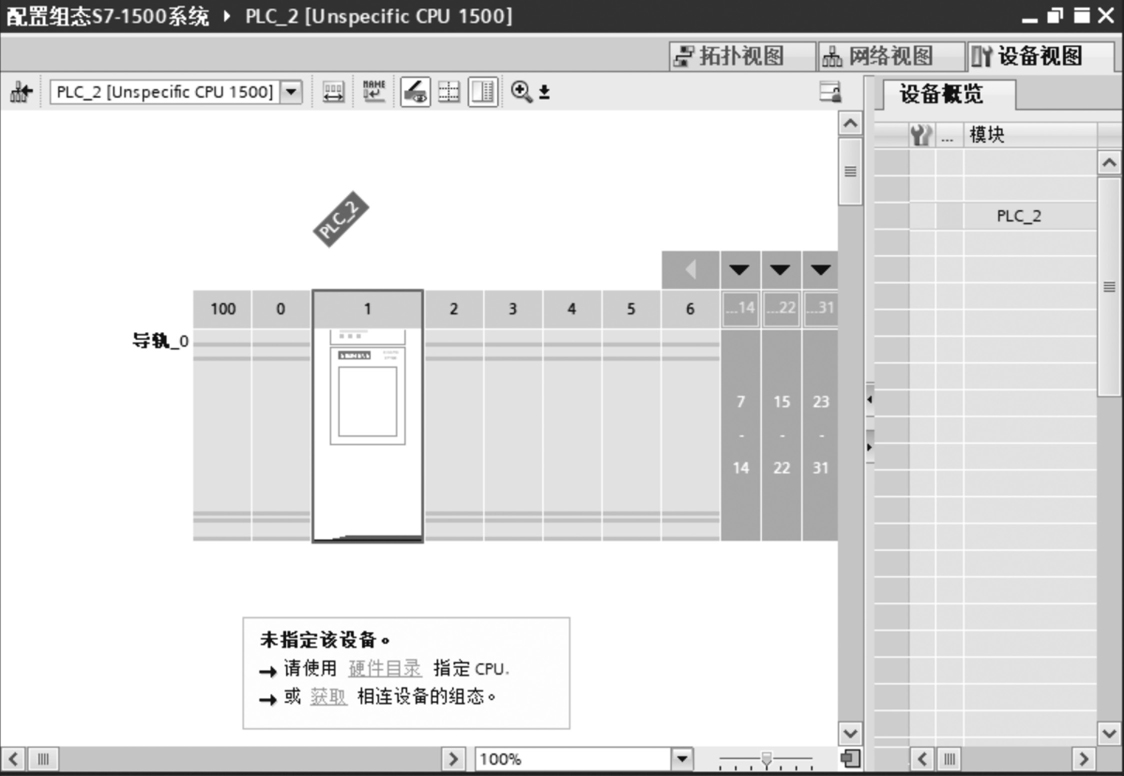
Task: Select slot 0 header on the rail
Action: click(281, 309)
